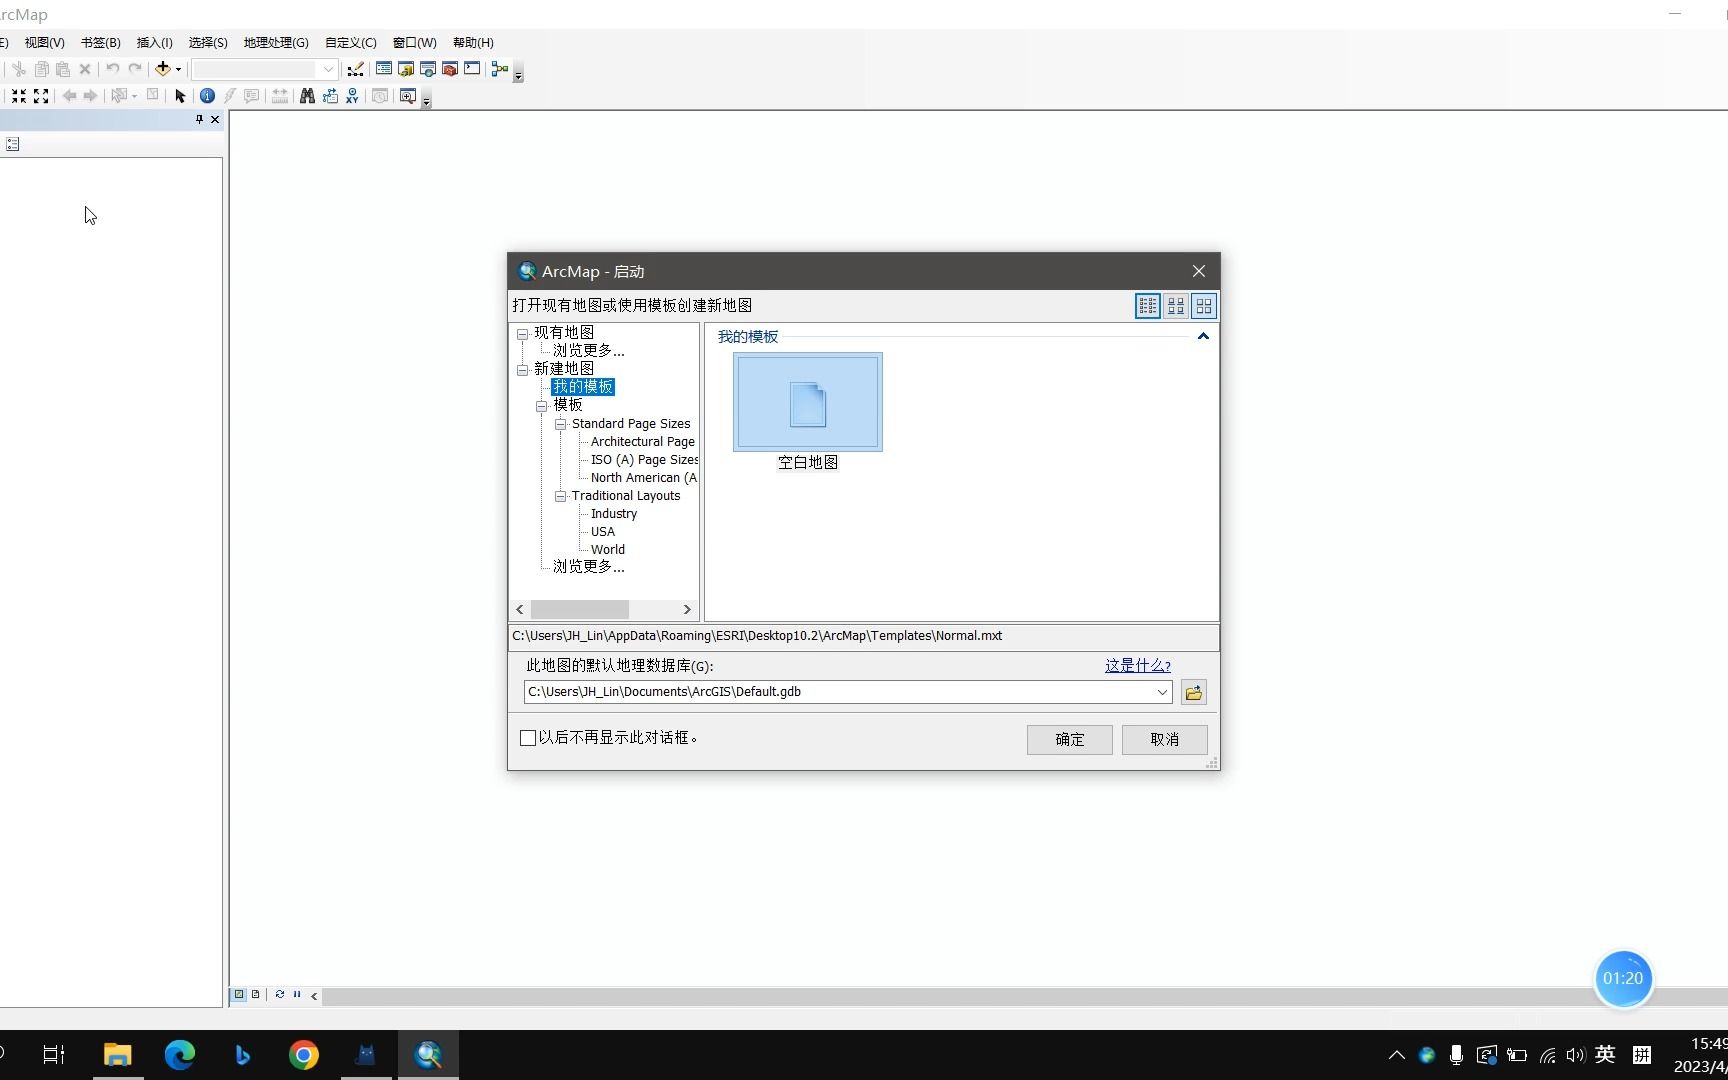Switch to Data View button
The width and height of the screenshot is (1728, 1080).
(239, 995)
